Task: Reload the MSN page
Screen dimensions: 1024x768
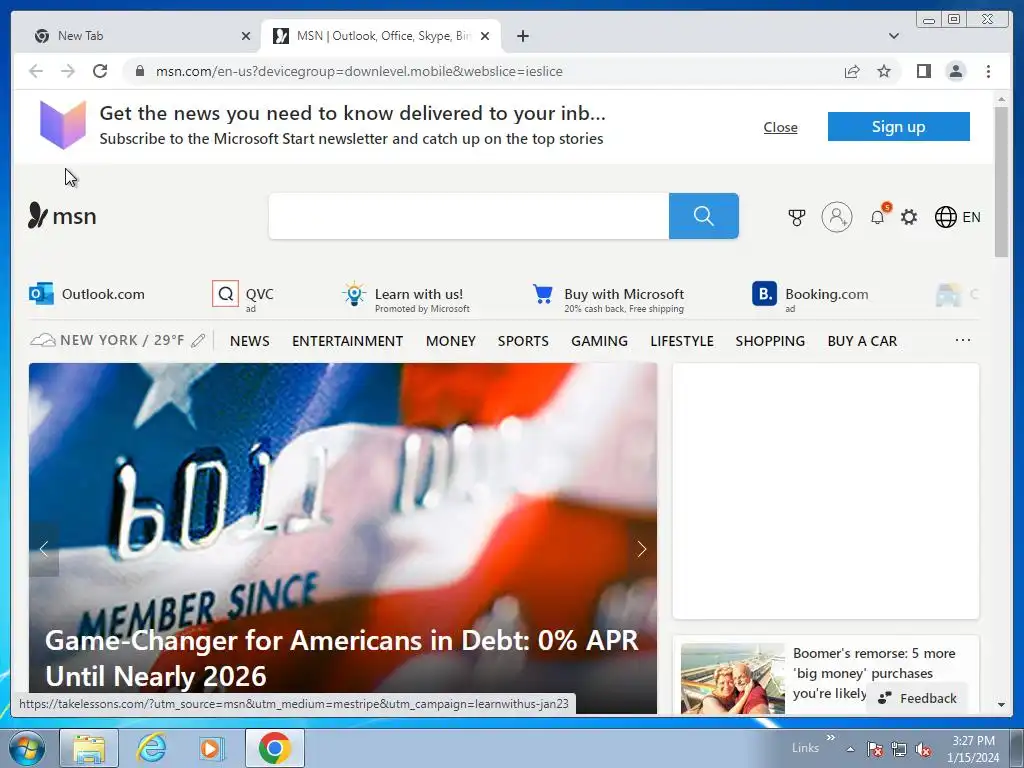Action: [100, 71]
